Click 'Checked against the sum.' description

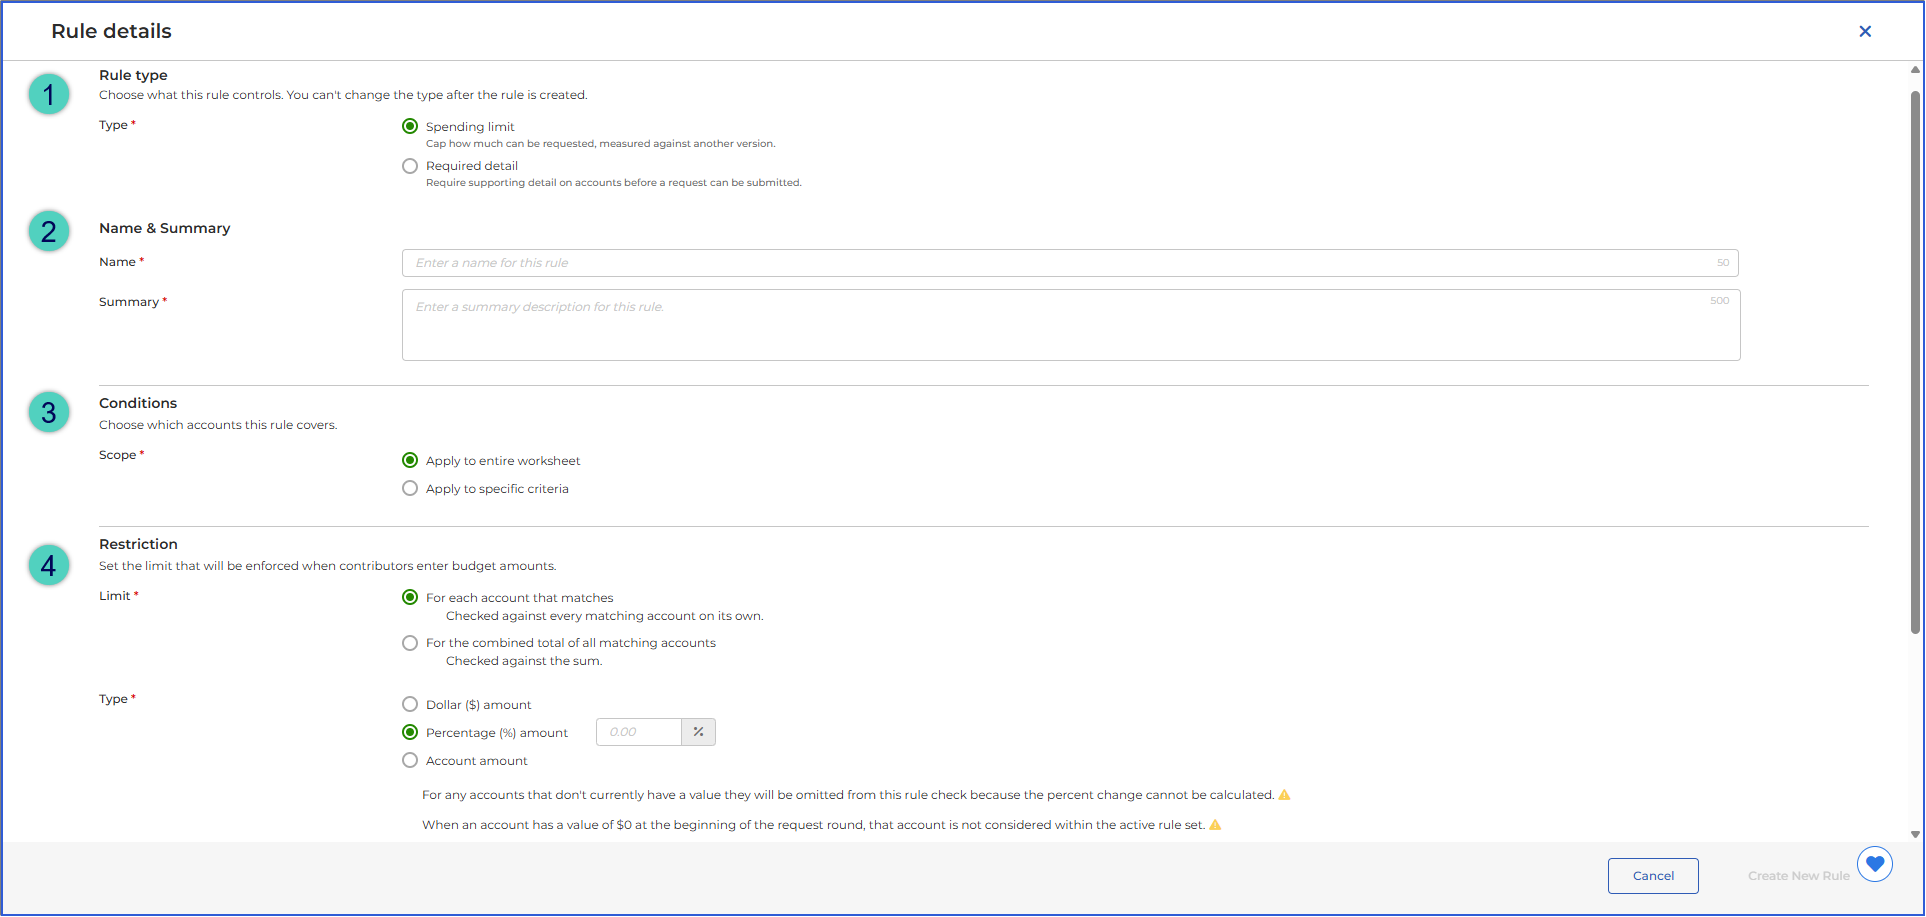524,661
